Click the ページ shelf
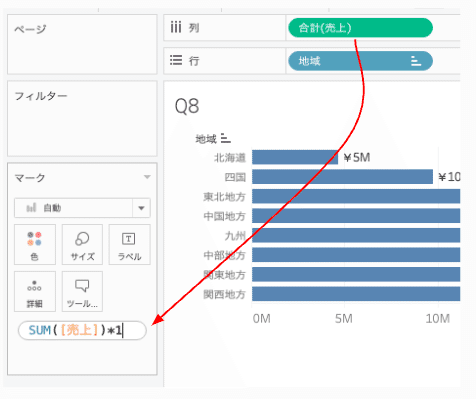Viewport: 476px width, 399px height. (x=82, y=44)
